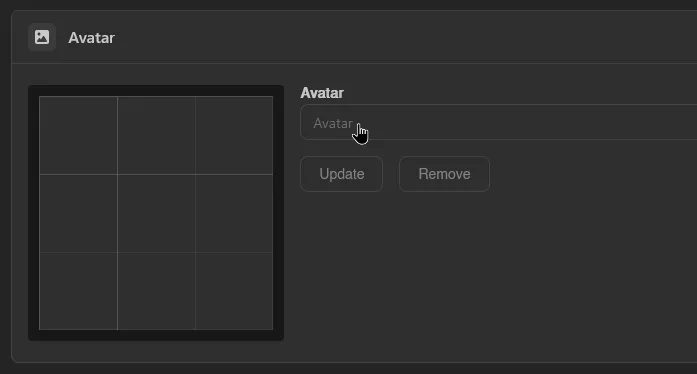This screenshot has height=374, width=697.
Task: Select the bottom-right cell of avatar preview grid
Action: coord(234,291)
